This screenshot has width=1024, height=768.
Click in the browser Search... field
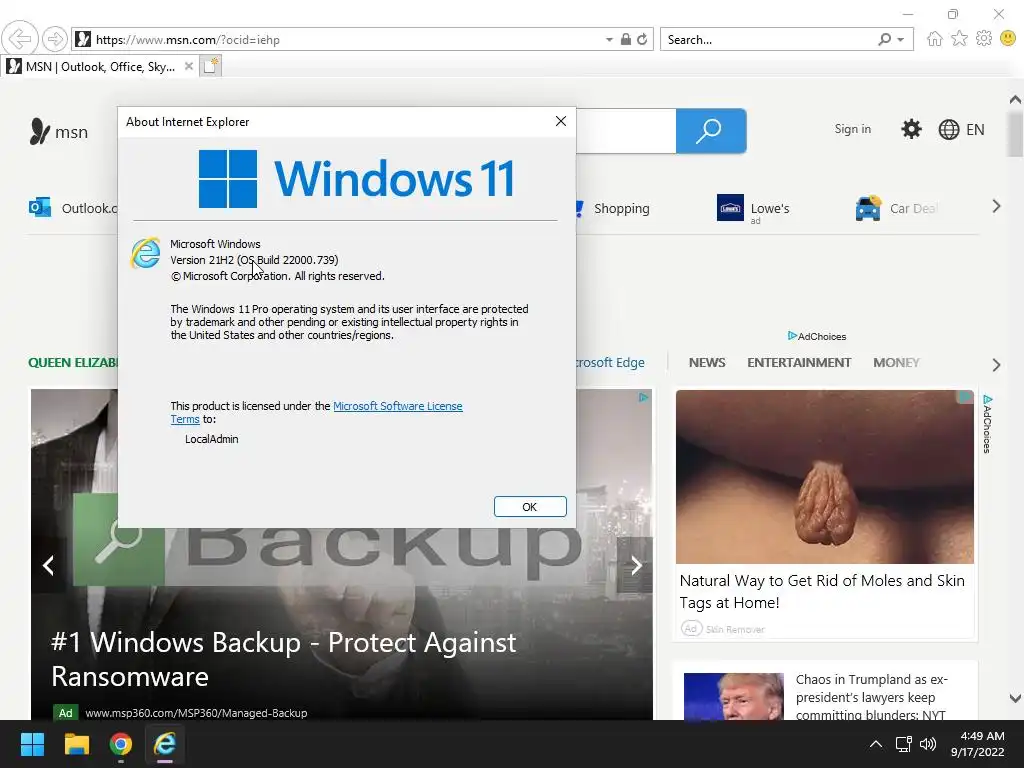click(767, 39)
